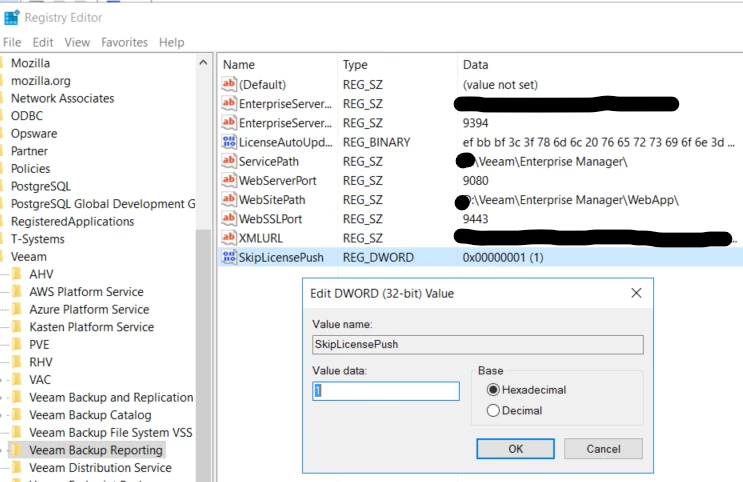Select the mozilla.org registry key
Viewport: 743px width, 482px height.
(41, 81)
